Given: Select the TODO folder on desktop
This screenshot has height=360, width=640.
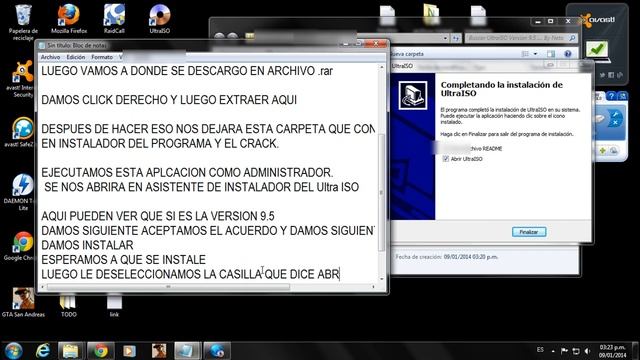Looking at the screenshot, I should point(68,305).
